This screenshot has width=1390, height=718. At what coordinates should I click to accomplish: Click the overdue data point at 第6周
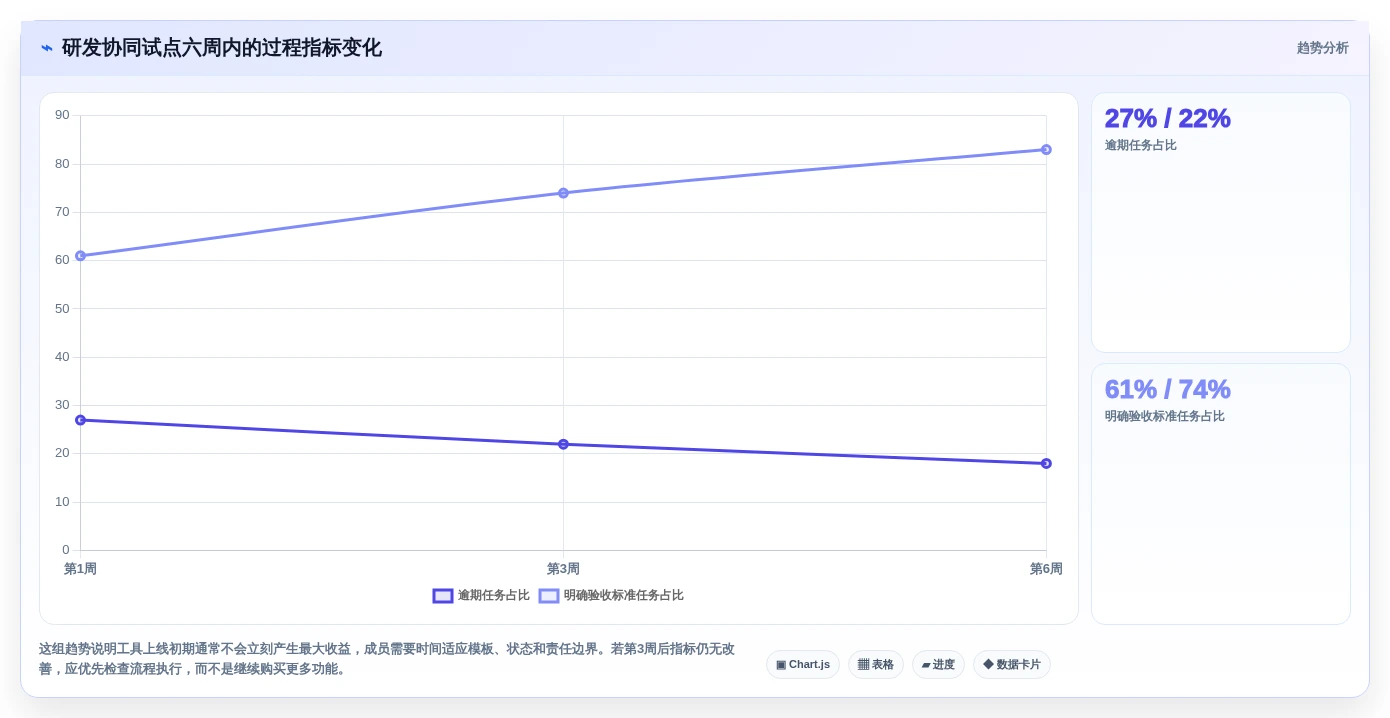tap(1046, 464)
